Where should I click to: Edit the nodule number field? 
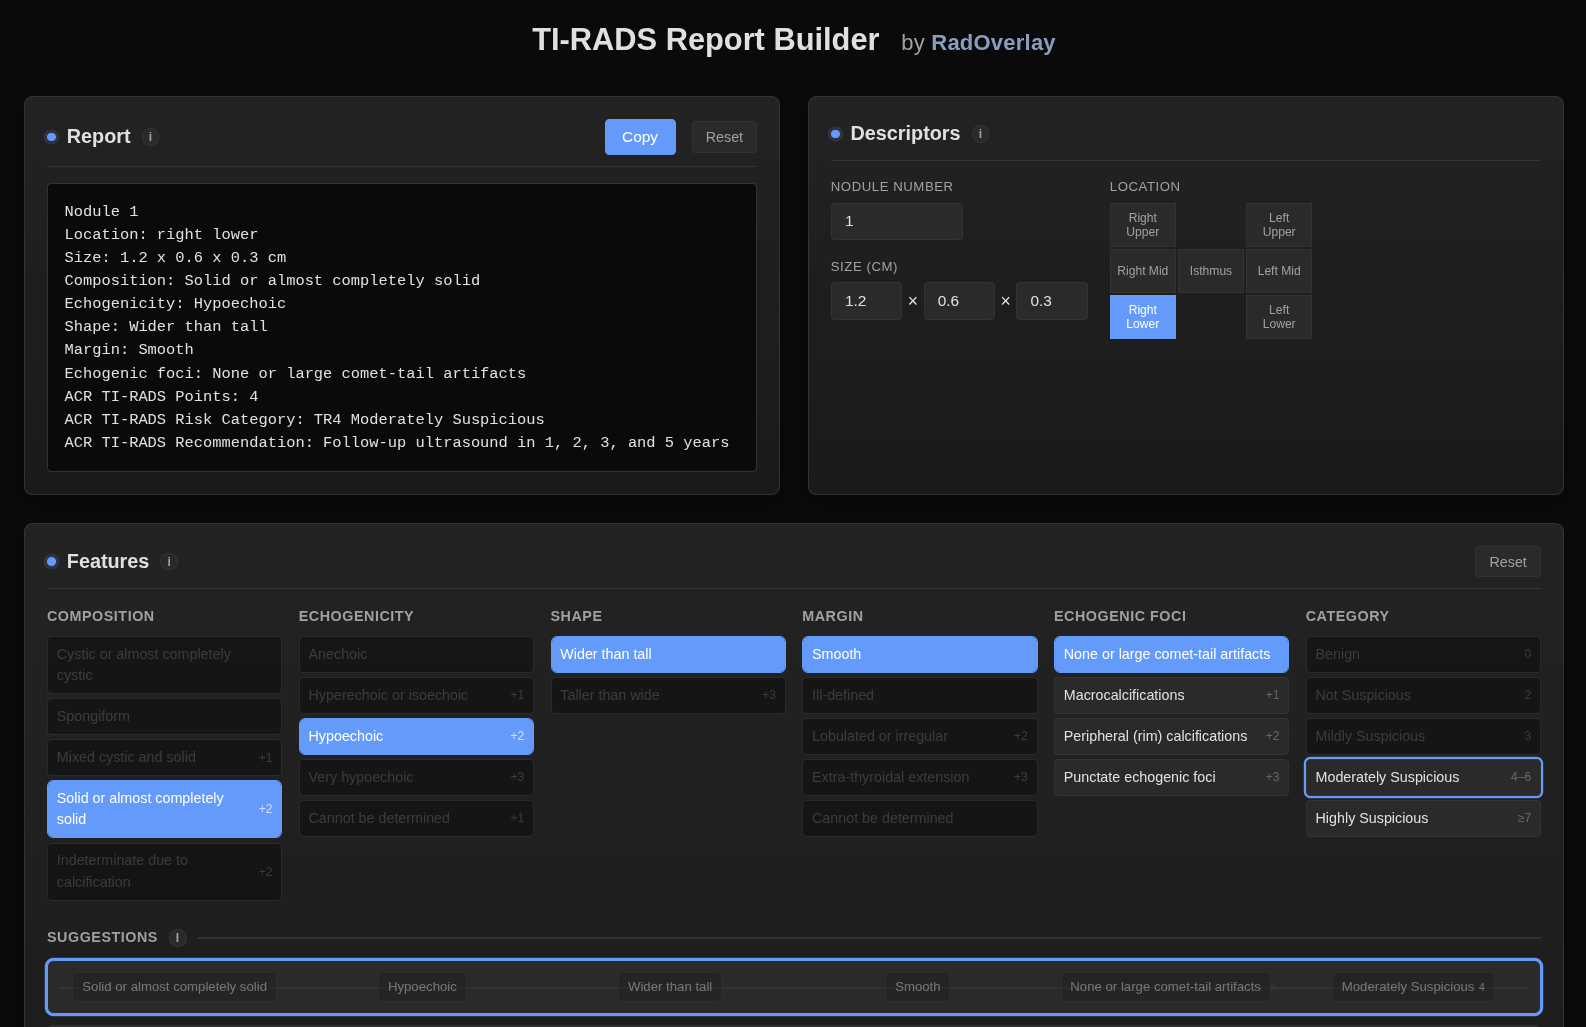897,221
